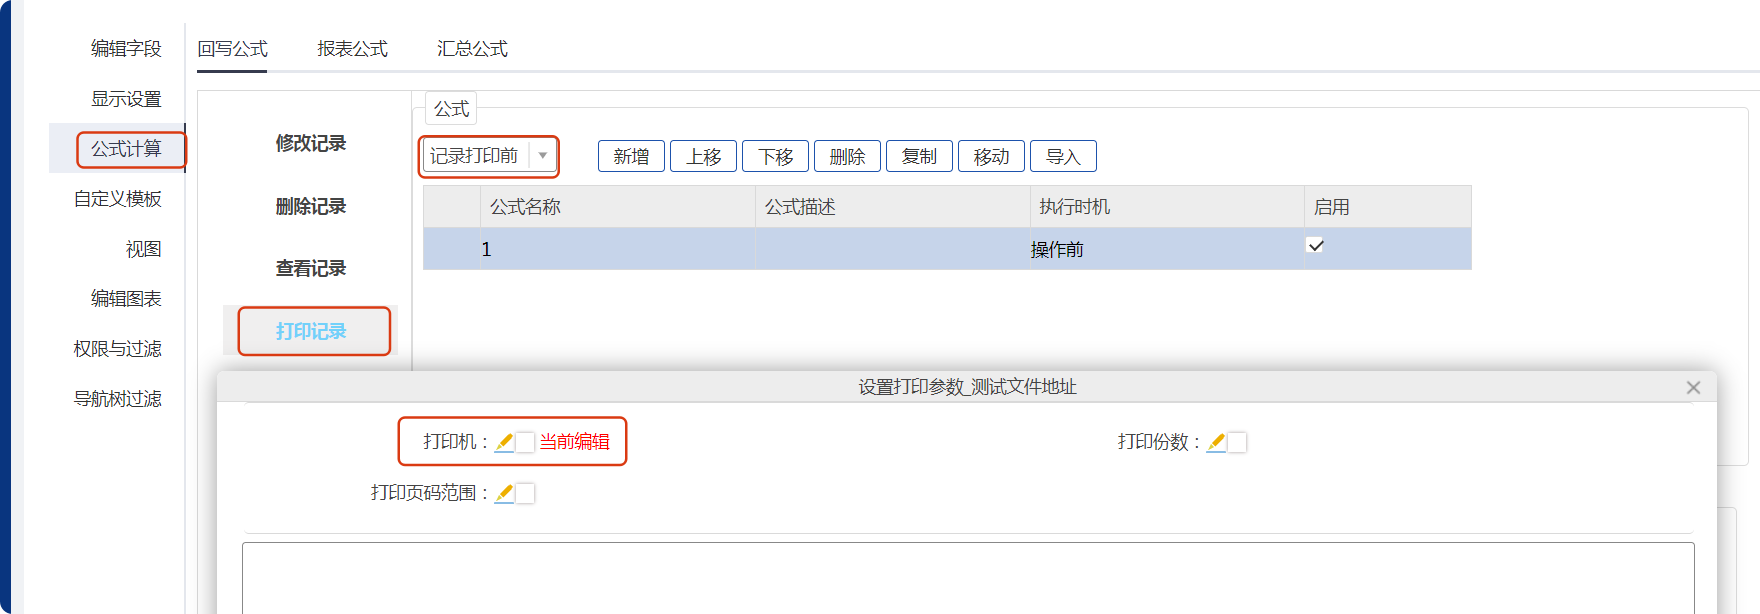Click the 公式描述 column header
The image size is (1760, 614).
tap(893, 207)
